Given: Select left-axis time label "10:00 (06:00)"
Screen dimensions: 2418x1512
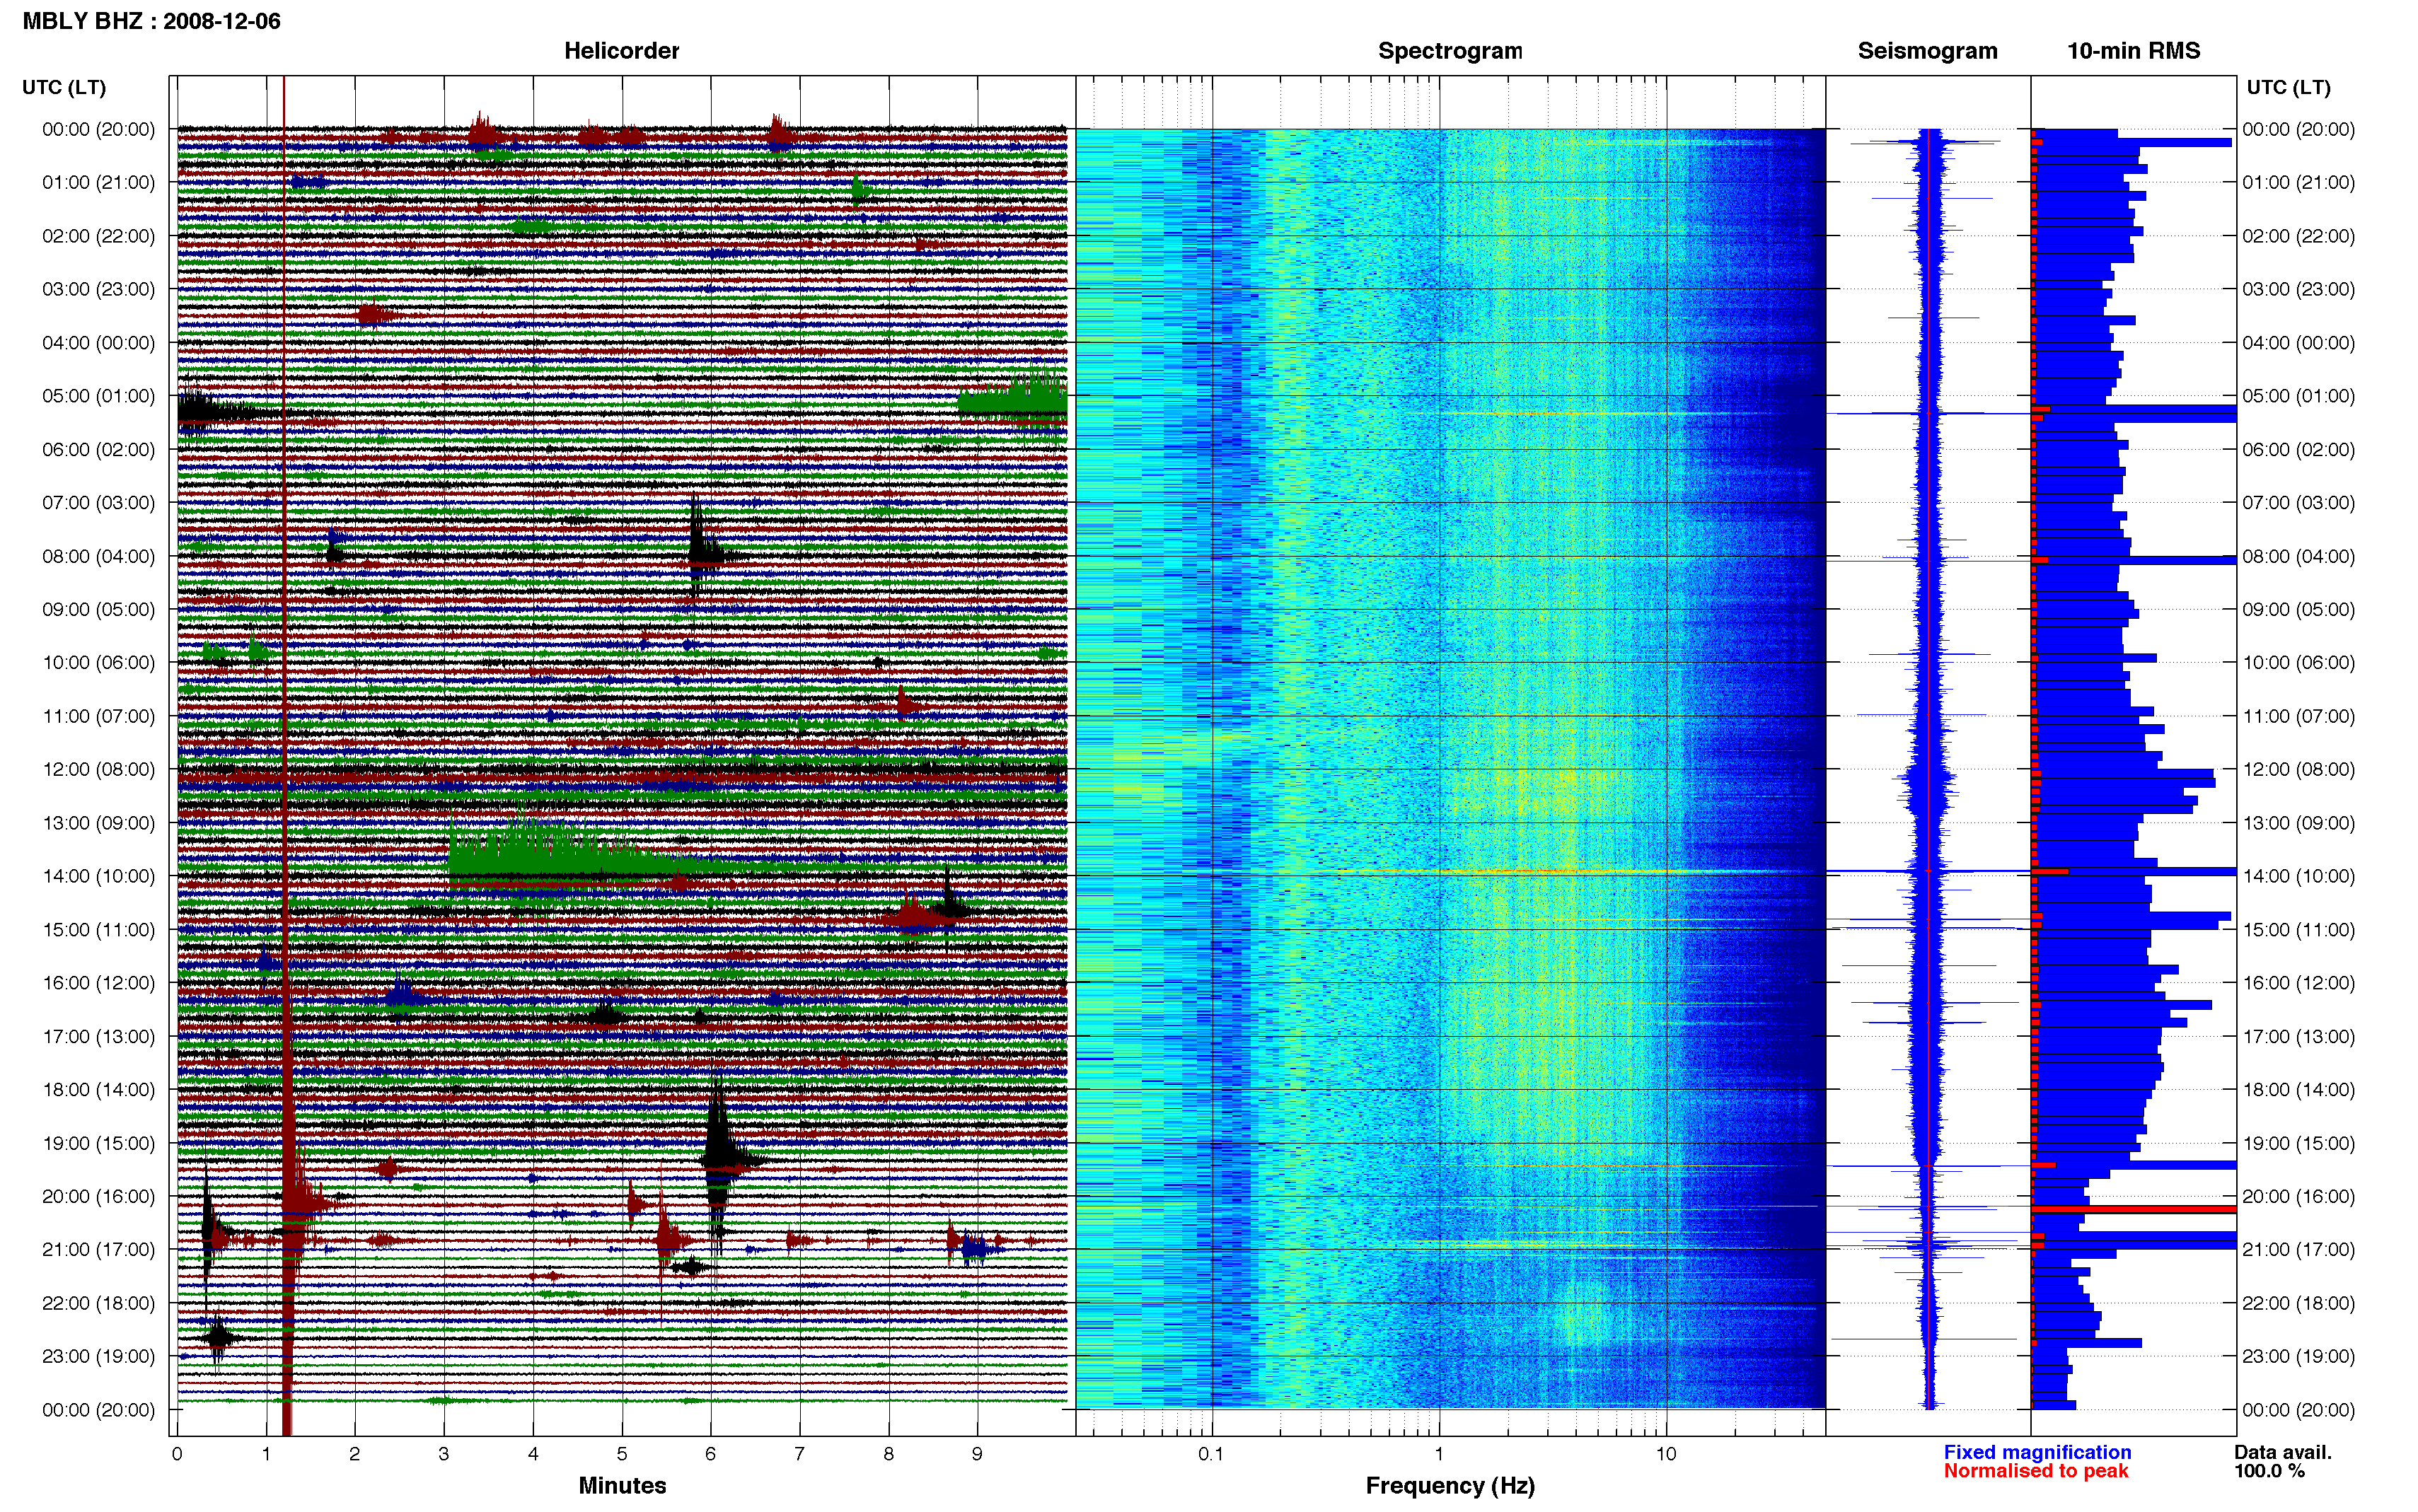Looking at the screenshot, I should [x=98, y=662].
